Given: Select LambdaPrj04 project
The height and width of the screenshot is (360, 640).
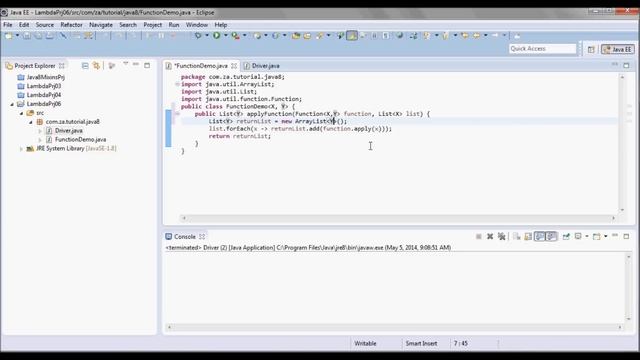Looking at the screenshot, I should coord(44,95).
